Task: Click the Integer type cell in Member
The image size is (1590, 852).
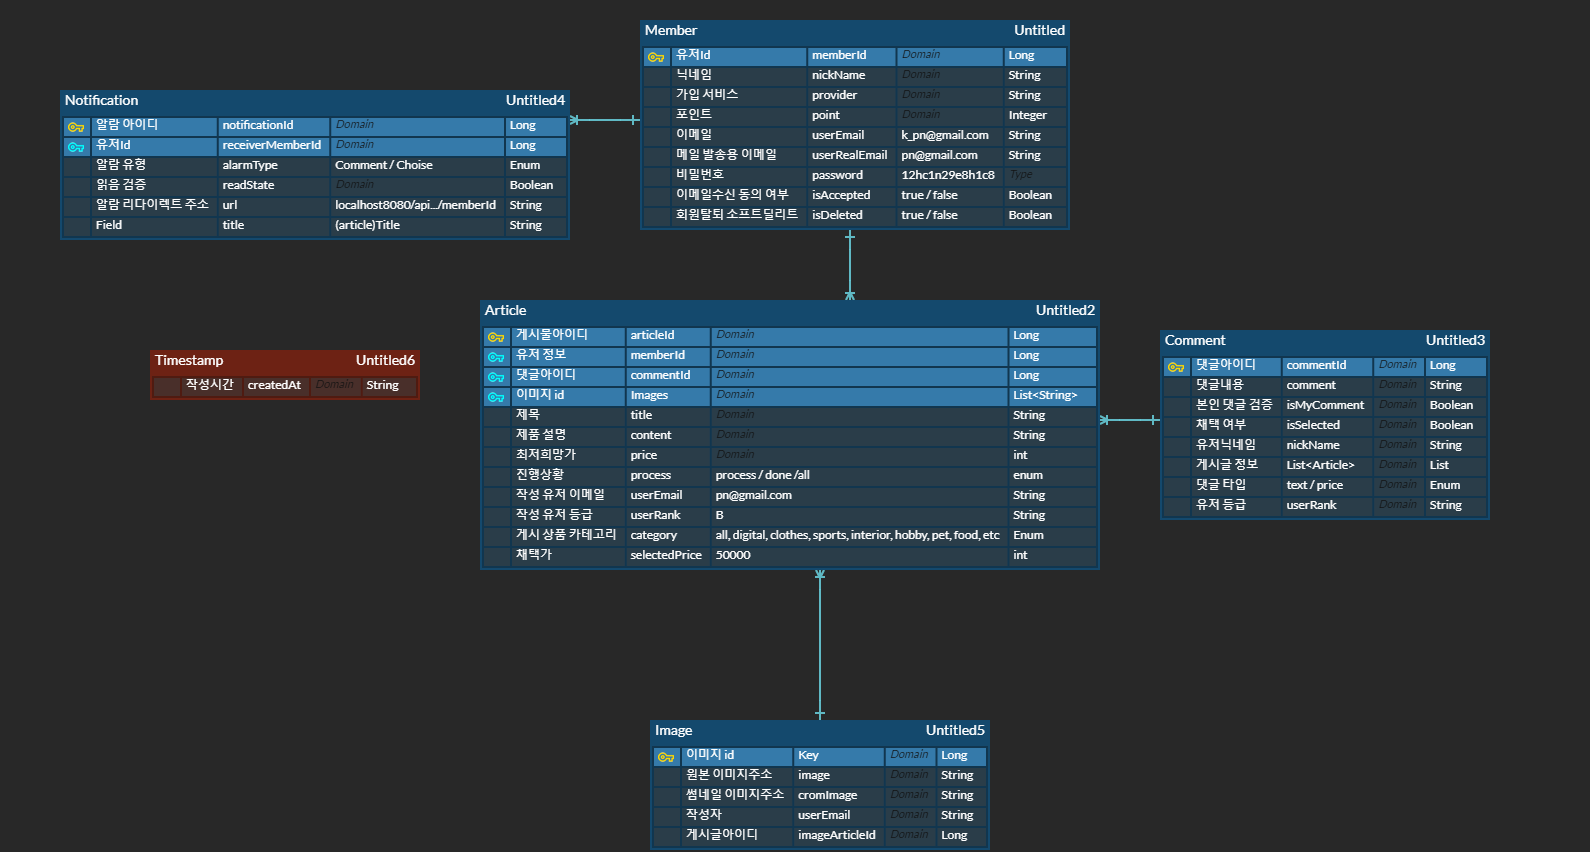Action: [x=1036, y=115]
